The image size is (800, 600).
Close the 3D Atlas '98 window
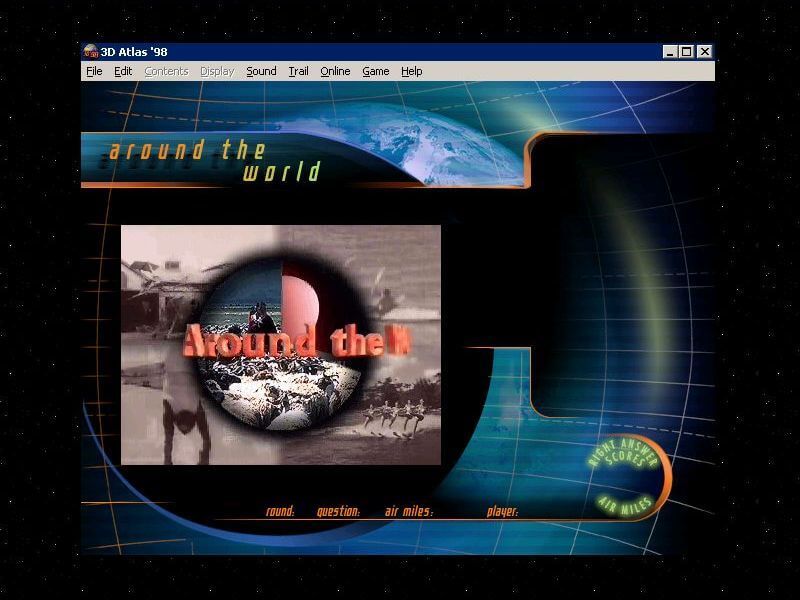[705, 52]
